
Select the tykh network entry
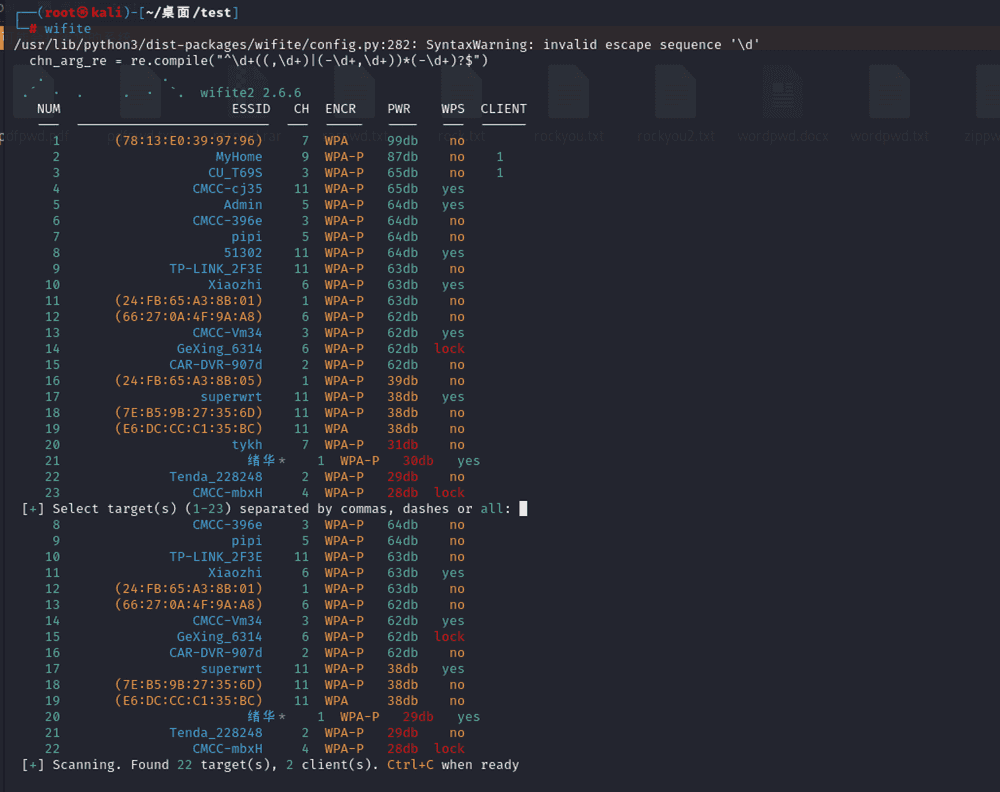point(247,445)
